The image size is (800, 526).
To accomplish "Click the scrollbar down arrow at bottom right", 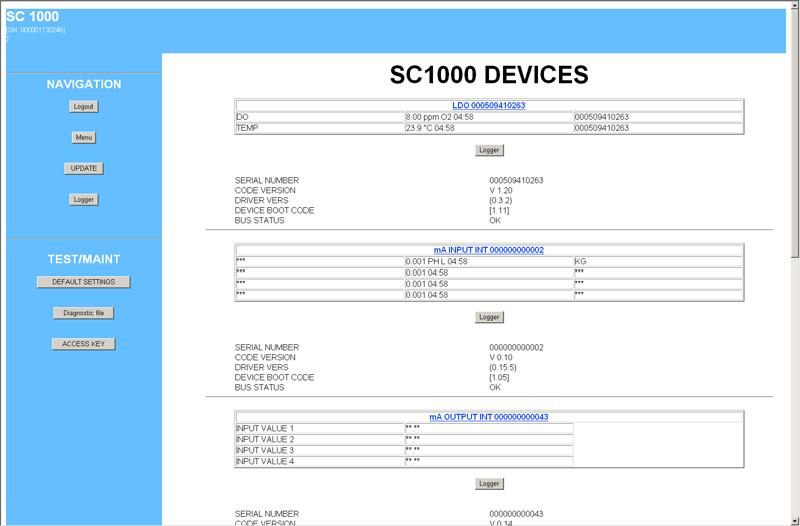I will pyautogui.click(x=794, y=521).
